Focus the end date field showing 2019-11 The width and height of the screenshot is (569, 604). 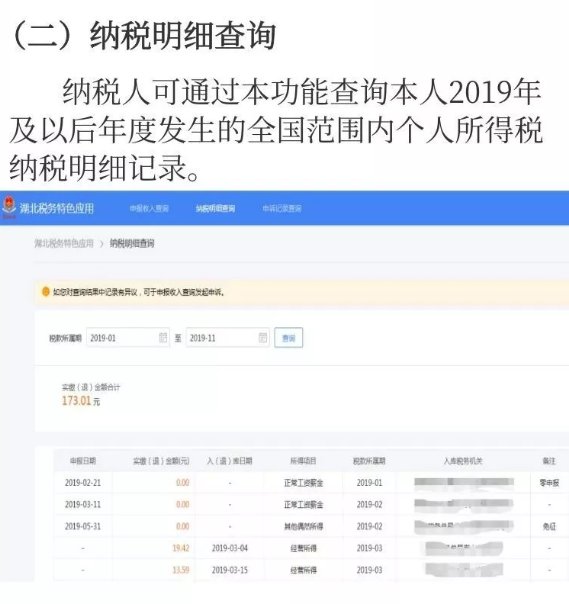(x=228, y=337)
